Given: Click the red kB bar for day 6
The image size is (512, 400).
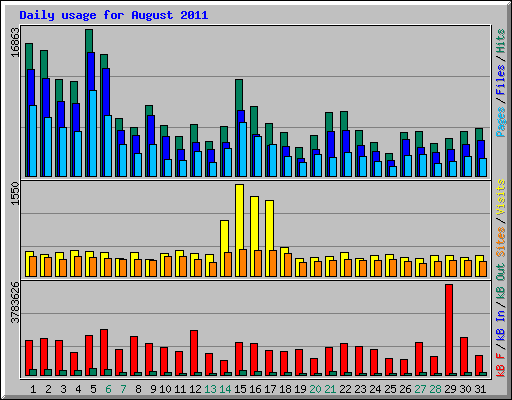Looking at the screenshot, I should (104, 353).
